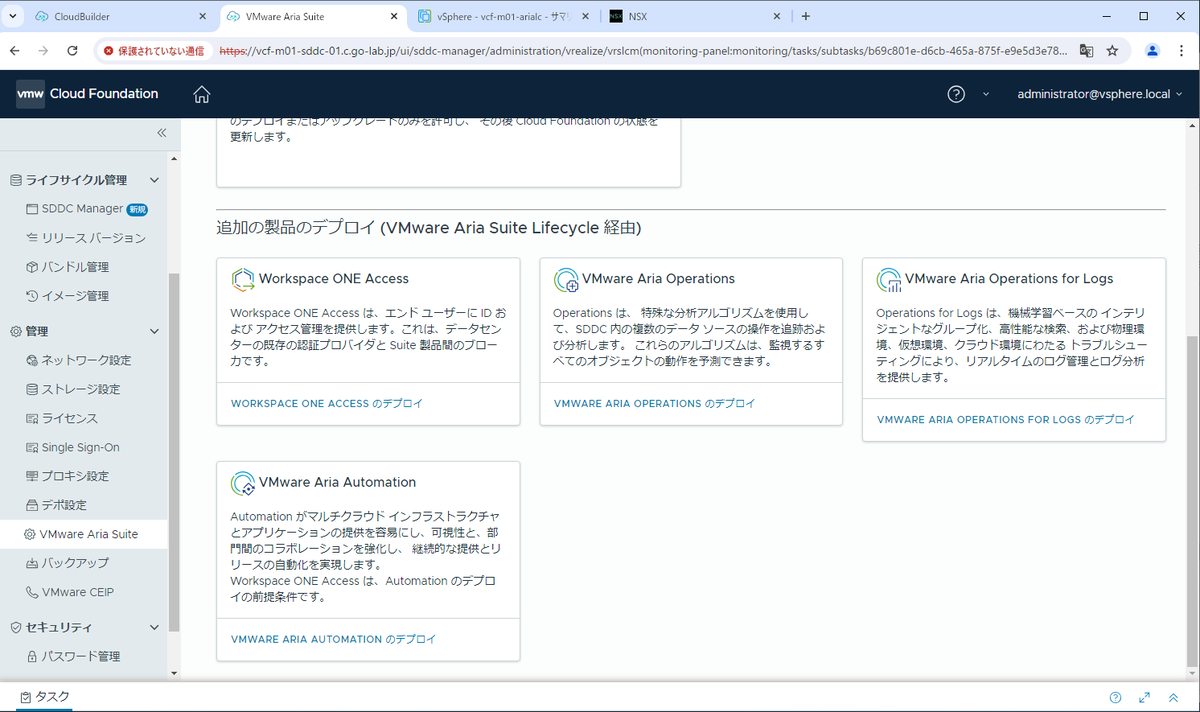Open the tab search dropdown arrow
This screenshot has height=712, width=1200.
pos(12,17)
